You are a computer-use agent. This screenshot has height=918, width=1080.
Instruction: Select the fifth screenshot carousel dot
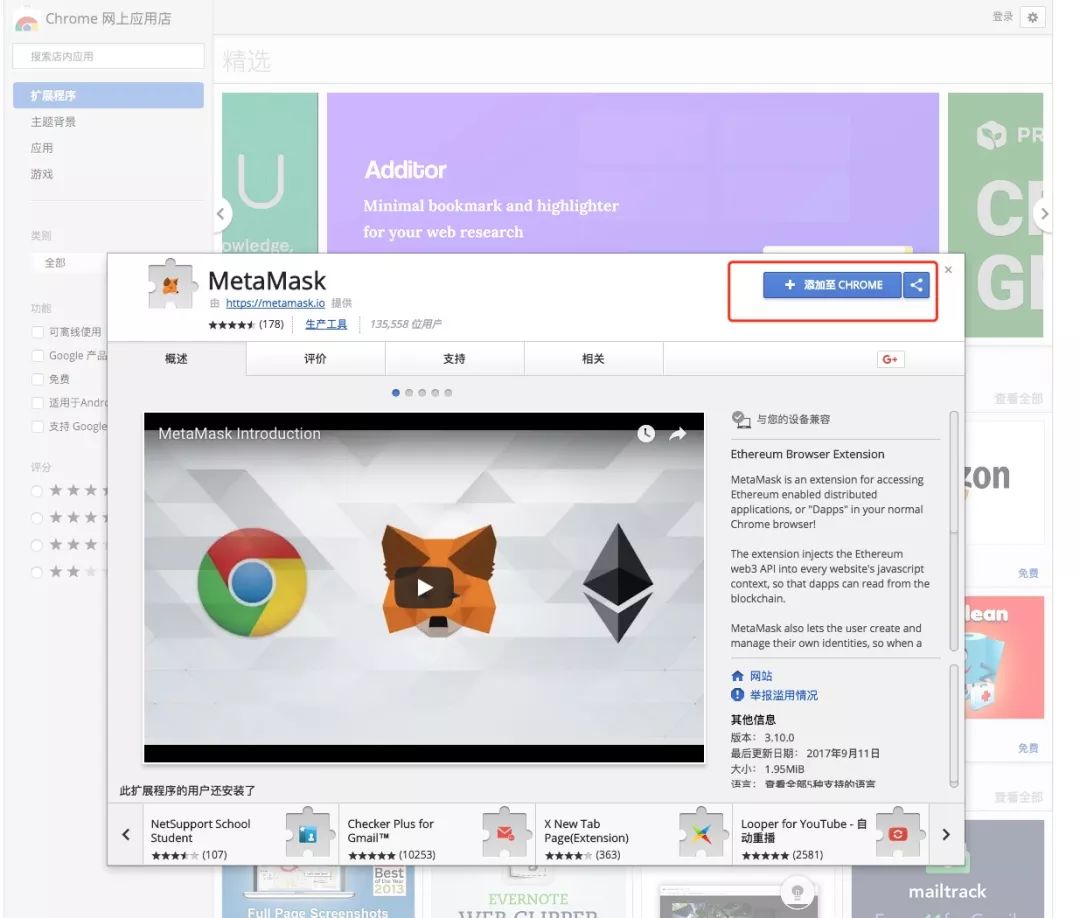(x=448, y=393)
